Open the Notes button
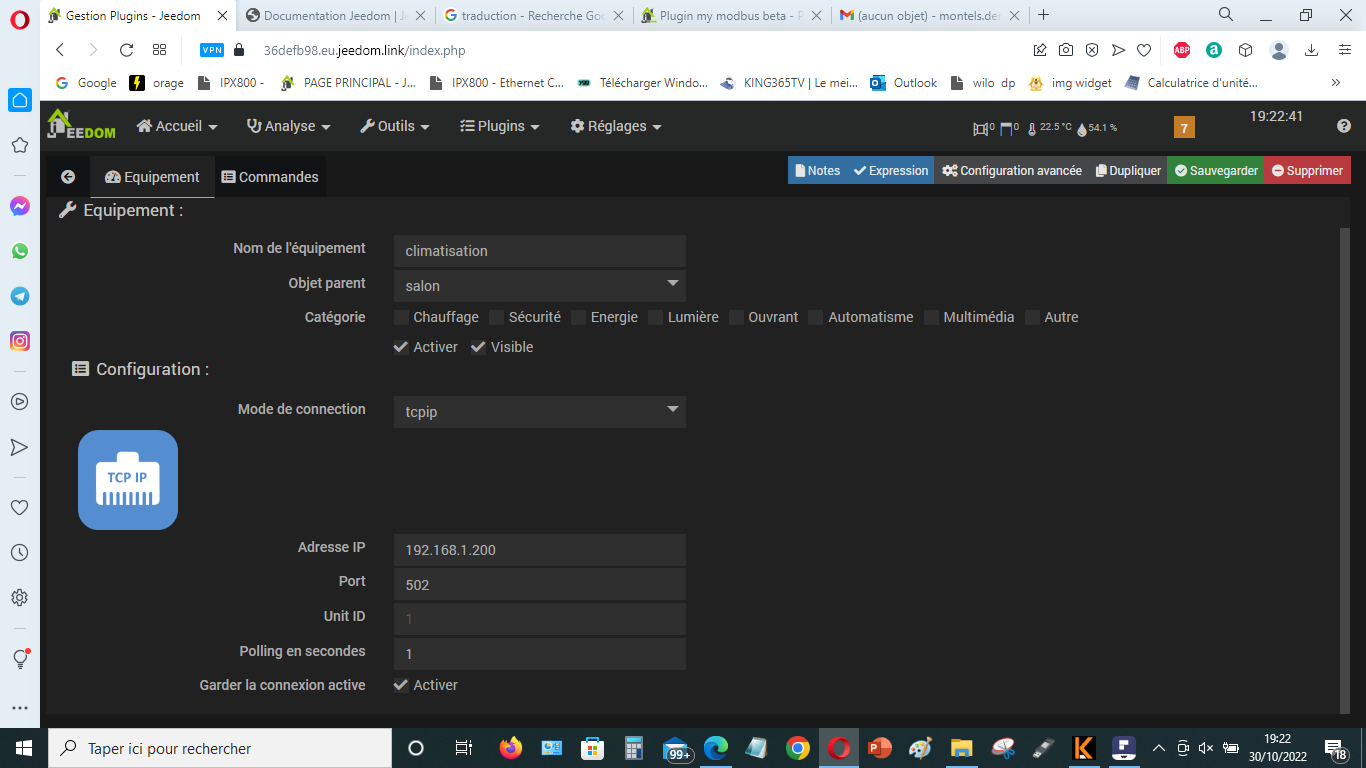 coord(817,170)
